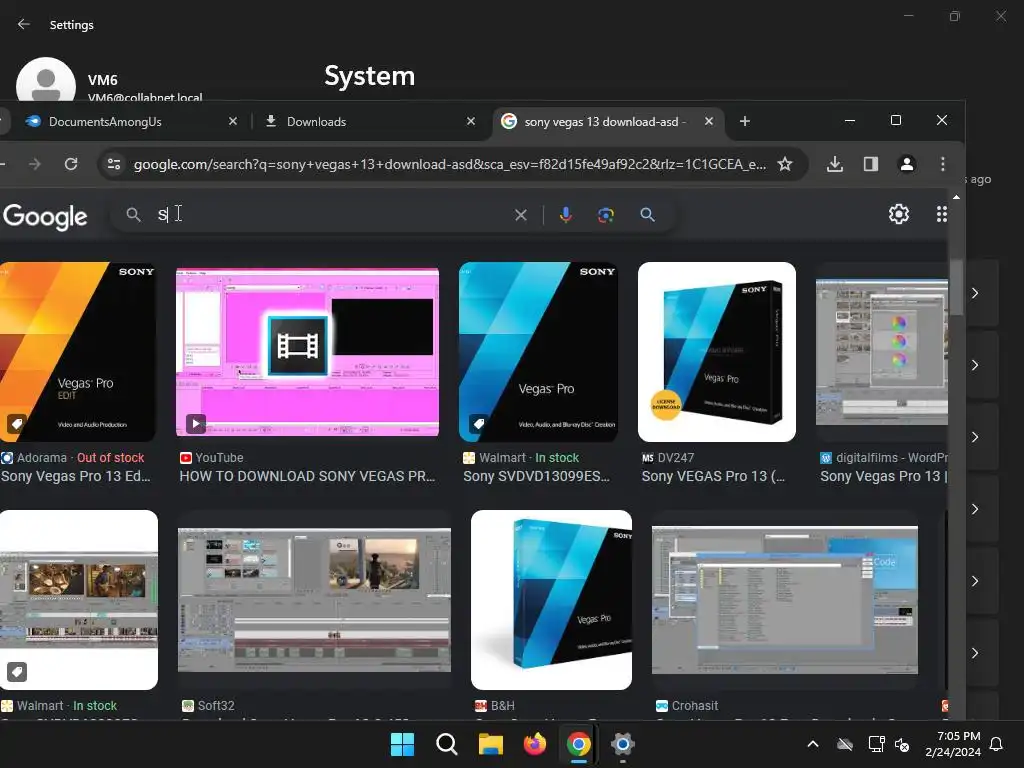The height and width of the screenshot is (768, 1024).
Task: Go to Google home via logo
Action: pos(44,216)
